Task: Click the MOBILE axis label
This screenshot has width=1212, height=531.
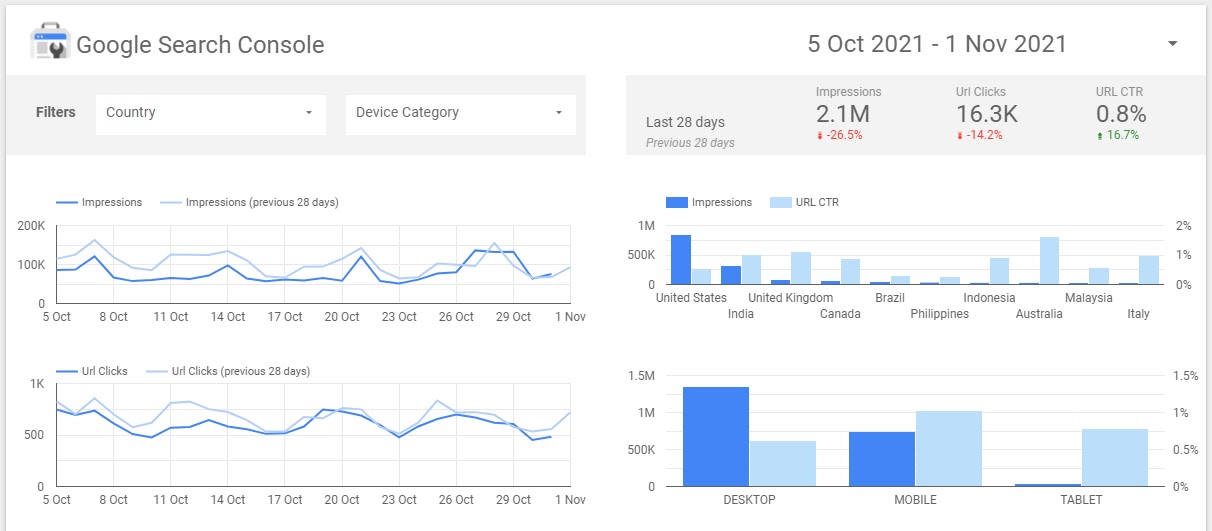Action: [x=915, y=500]
